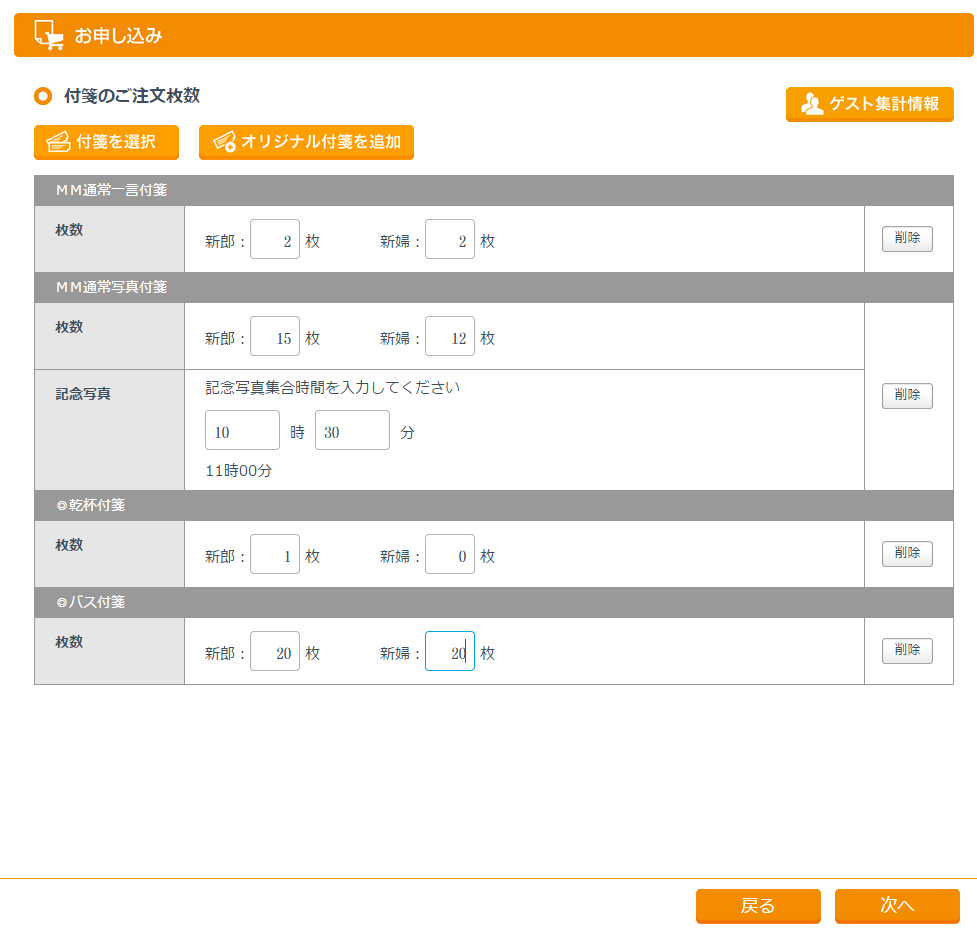Image resolution: width=977 pixels, height=930 pixels.
Task: Click the shopping cart icon in header
Action: point(48,35)
